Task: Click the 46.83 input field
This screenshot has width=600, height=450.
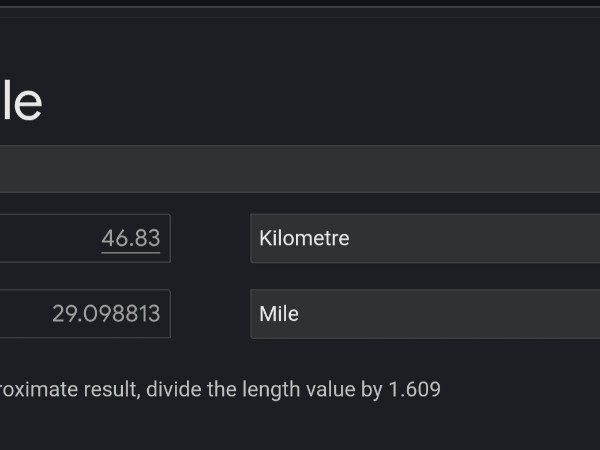Action: coord(85,238)
